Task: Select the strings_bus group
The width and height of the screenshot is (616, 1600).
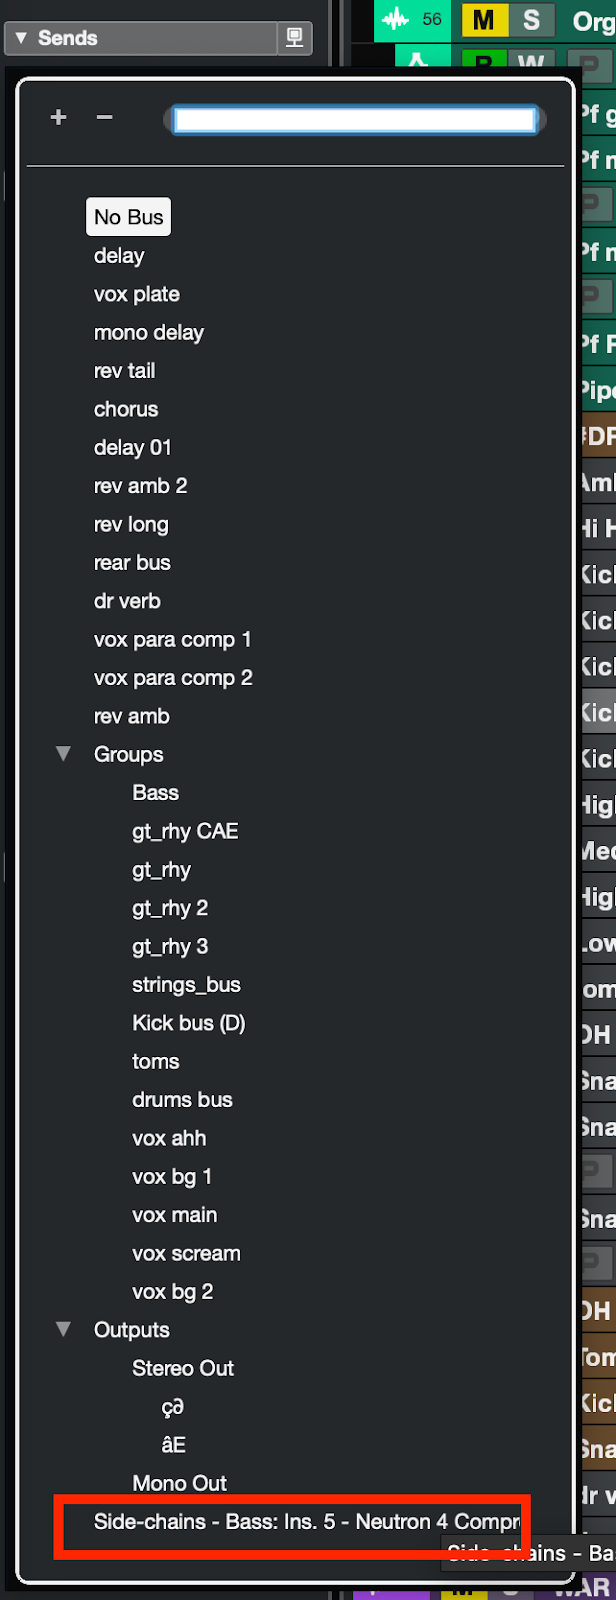Action: (187, 985)
